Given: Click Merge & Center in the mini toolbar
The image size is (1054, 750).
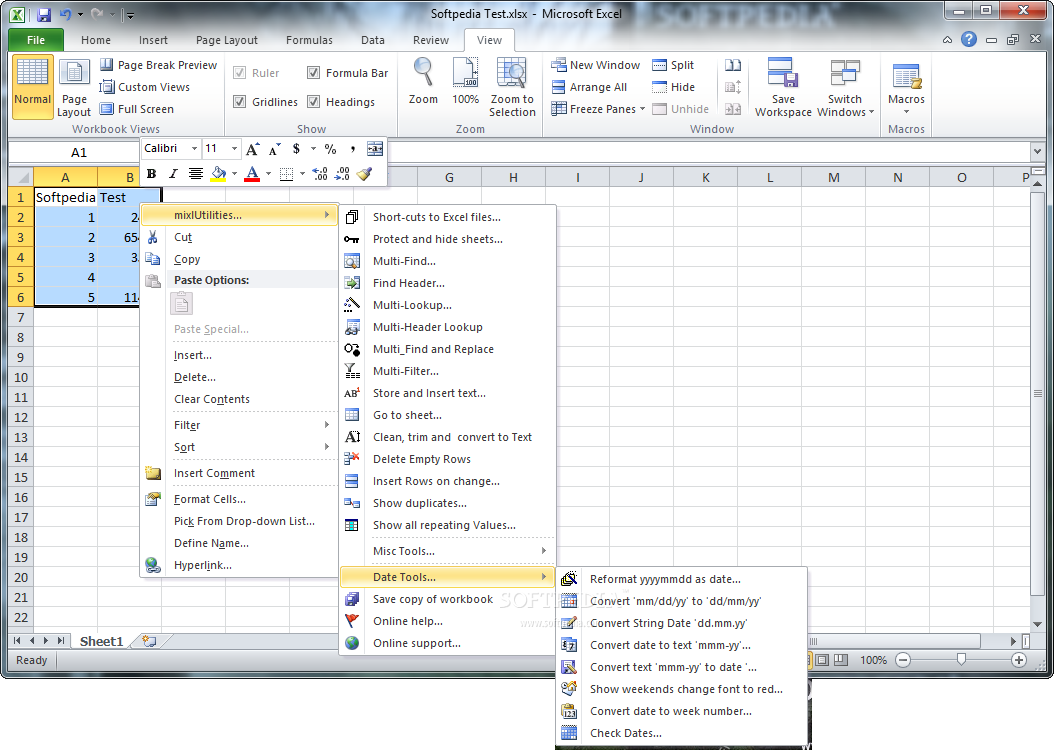Looking at the screenshot, I should (375, 149).
